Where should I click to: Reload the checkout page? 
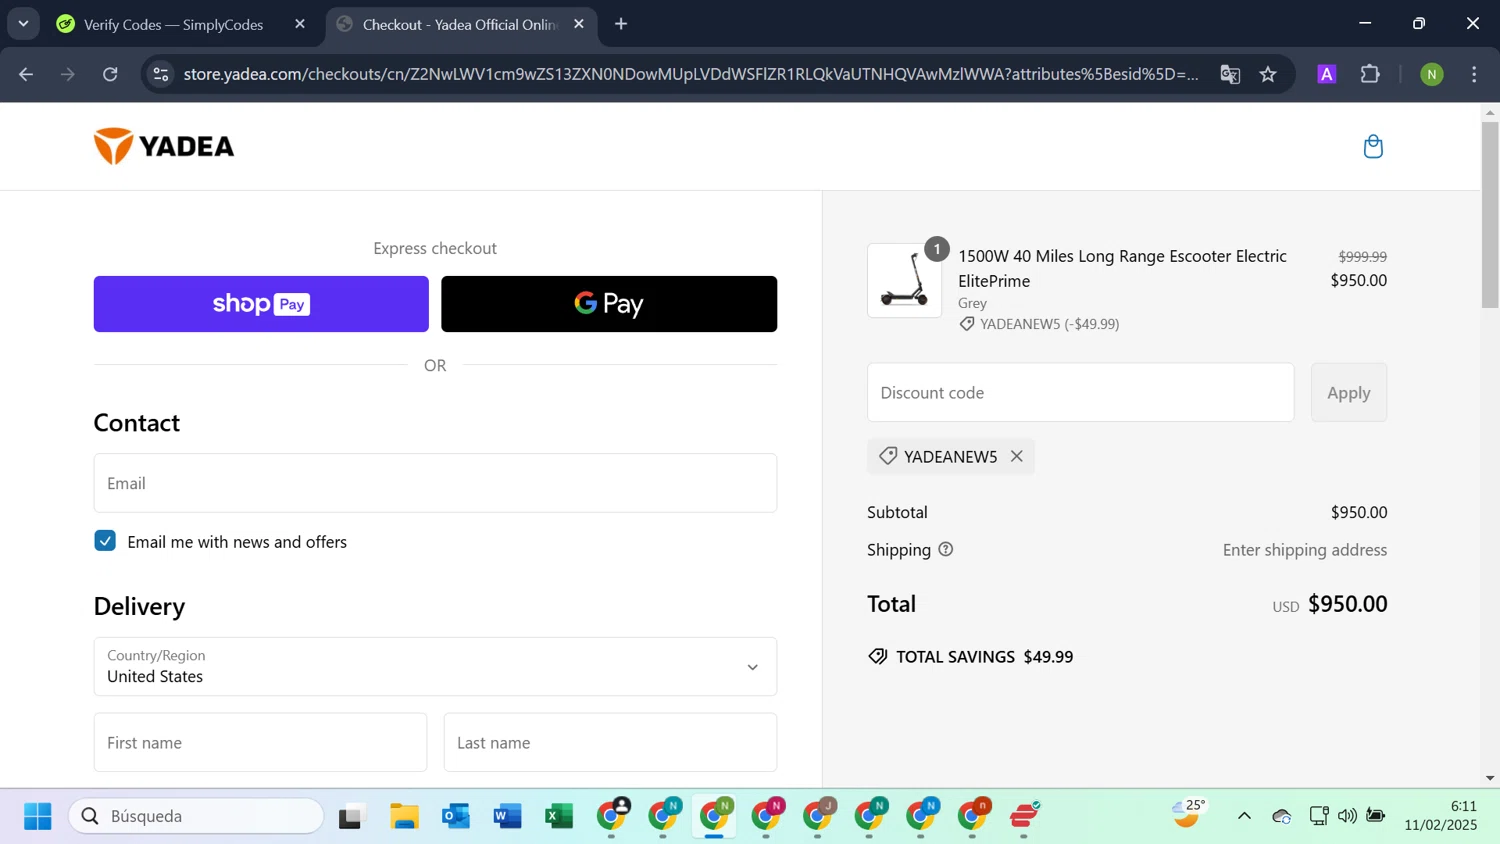(x=110, y=74)
